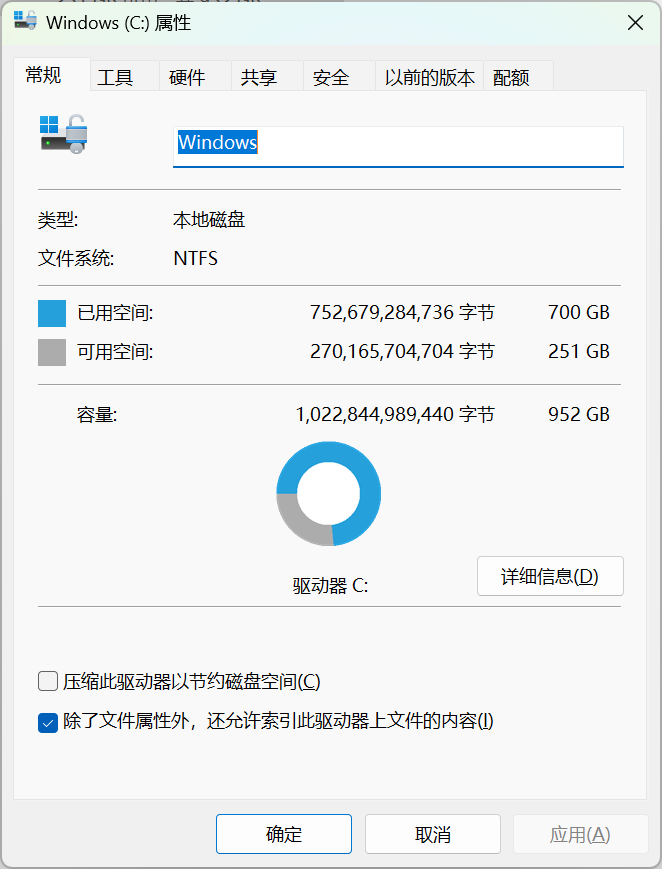Click the 952 GB capacity size

click(x=579, y=415)
